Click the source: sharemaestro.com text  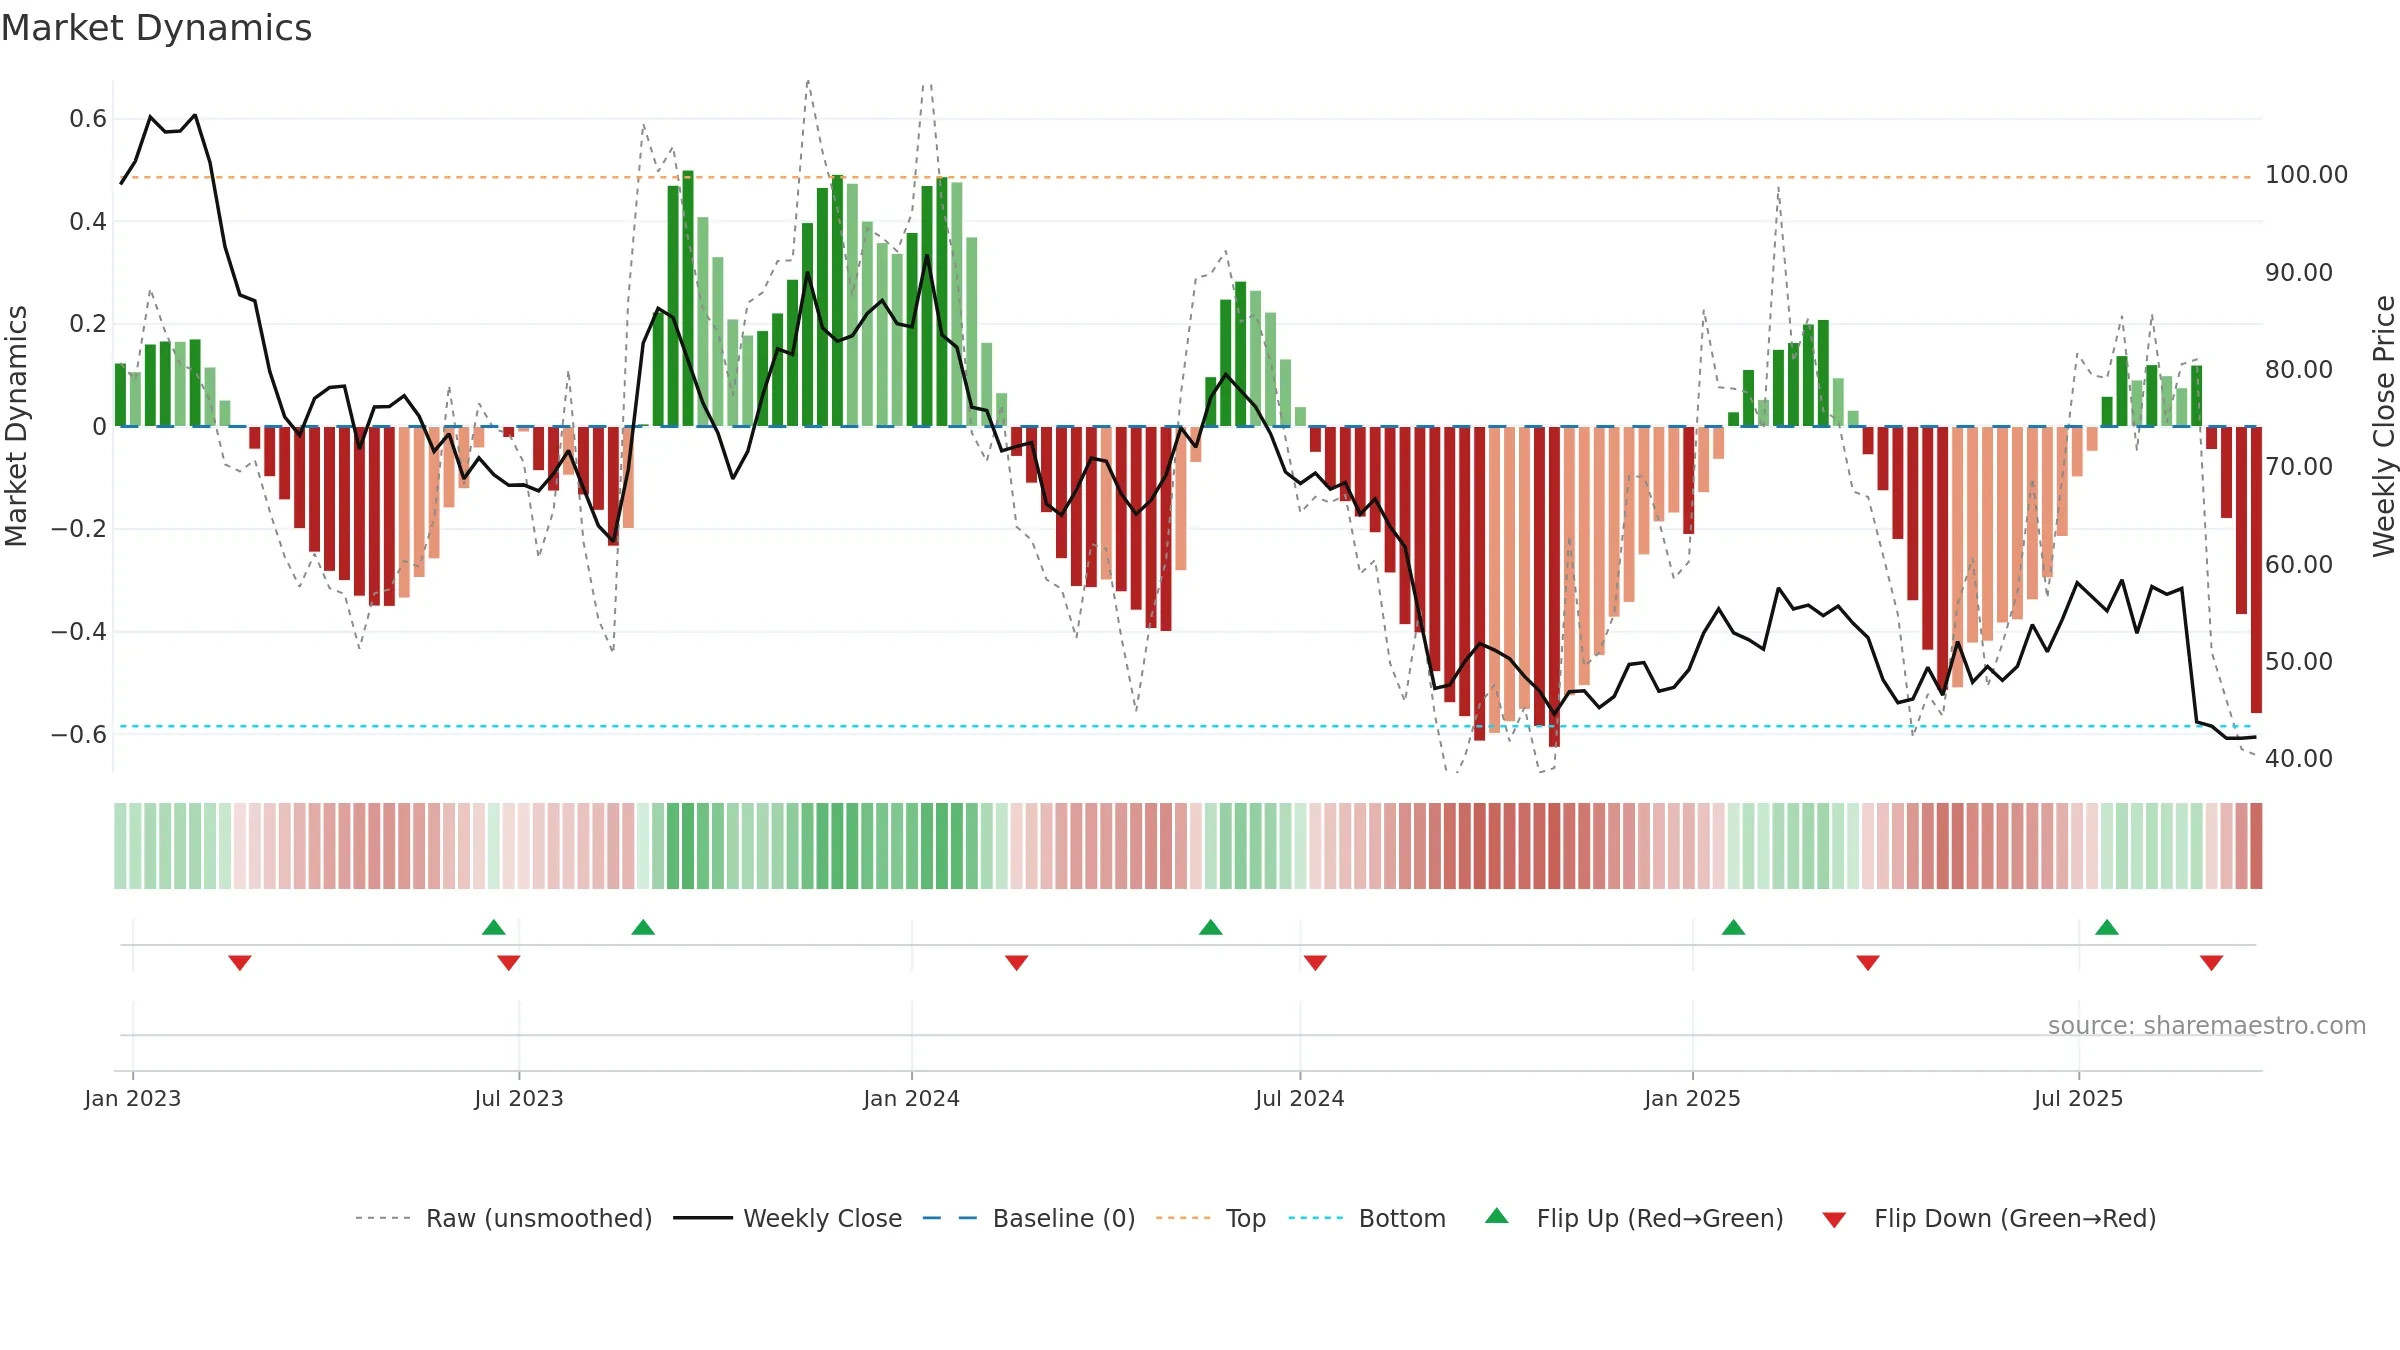click(x=2207, y=1025)
